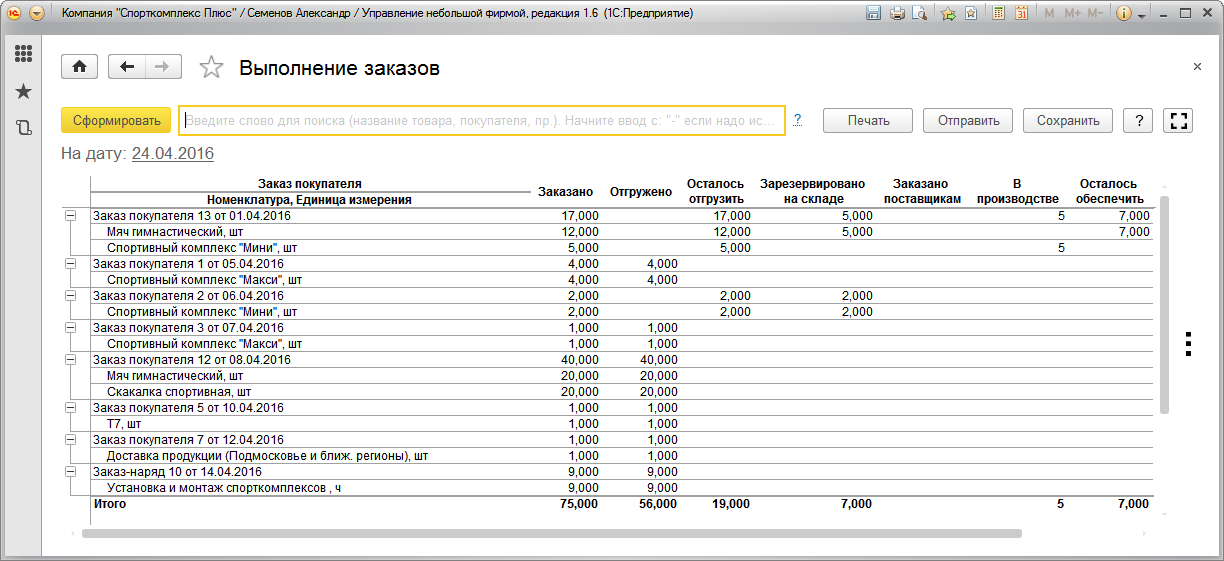The height and width of the screenshot is (561, 1224).
Task: Click the printer icon in title bar
Action: (x=897, y=14)
